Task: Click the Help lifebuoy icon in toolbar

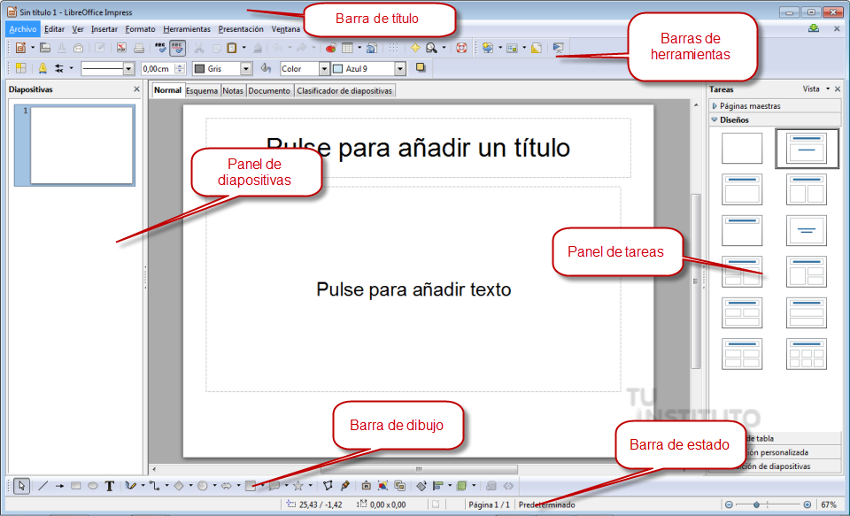Action: click(x=462, y=47)
